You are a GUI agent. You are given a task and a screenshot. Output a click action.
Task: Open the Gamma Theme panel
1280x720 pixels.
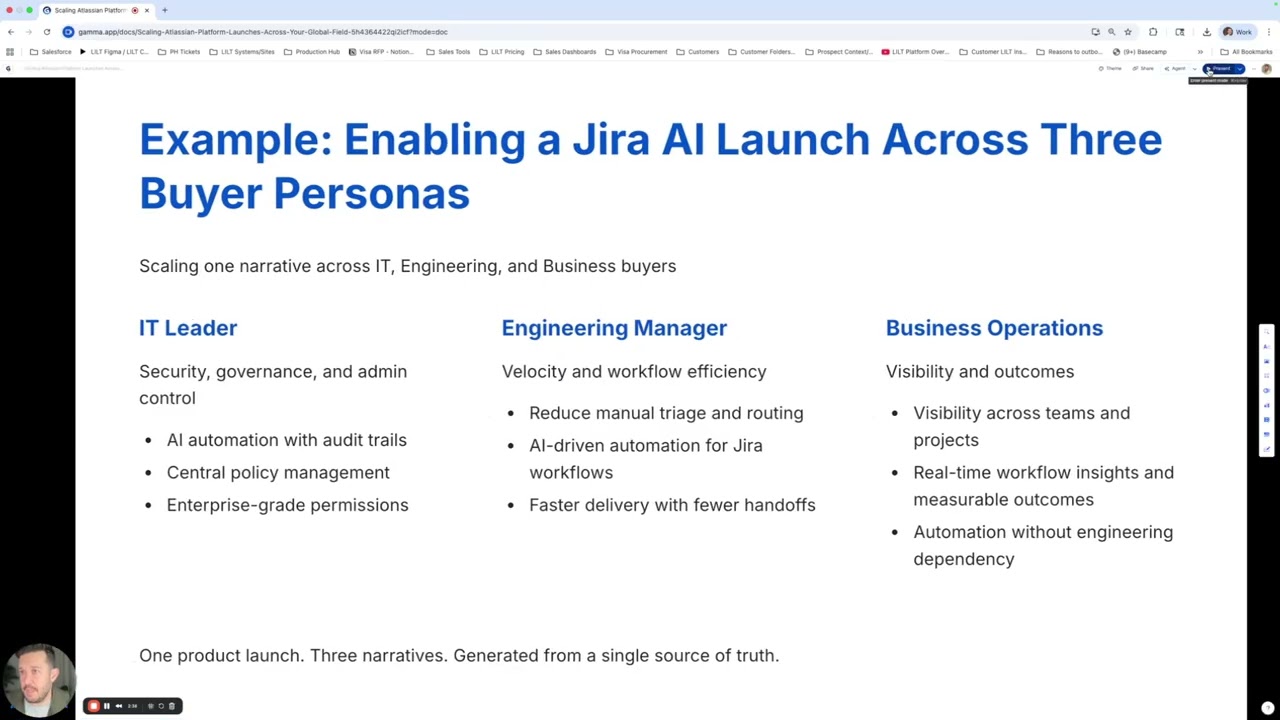[x=1111, y=69]
